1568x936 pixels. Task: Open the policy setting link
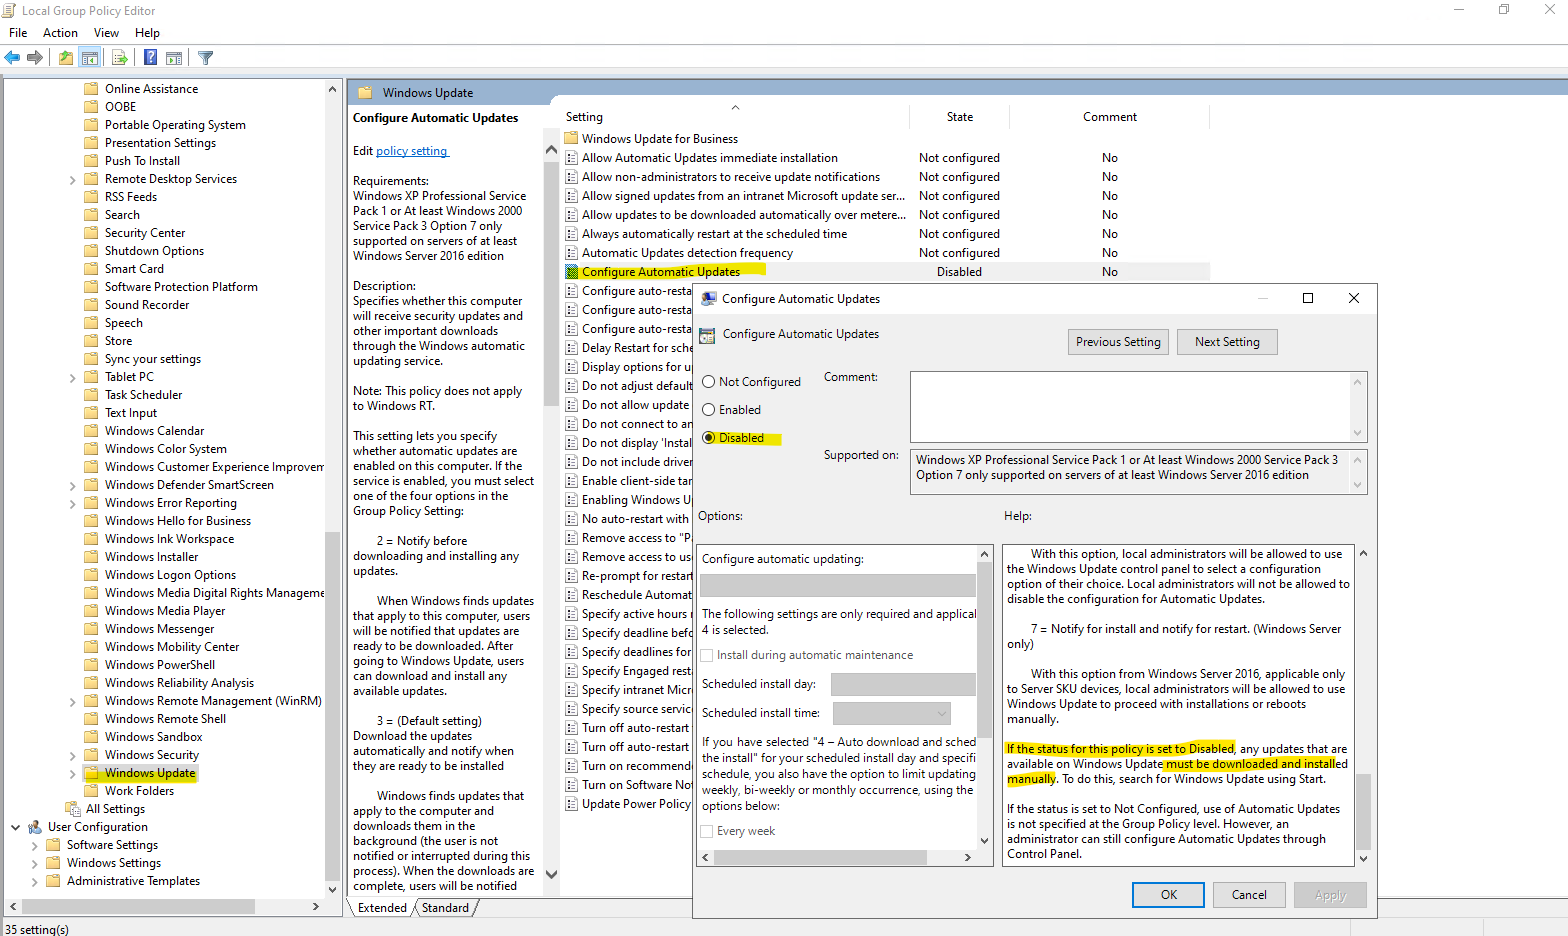coord(412,151)
